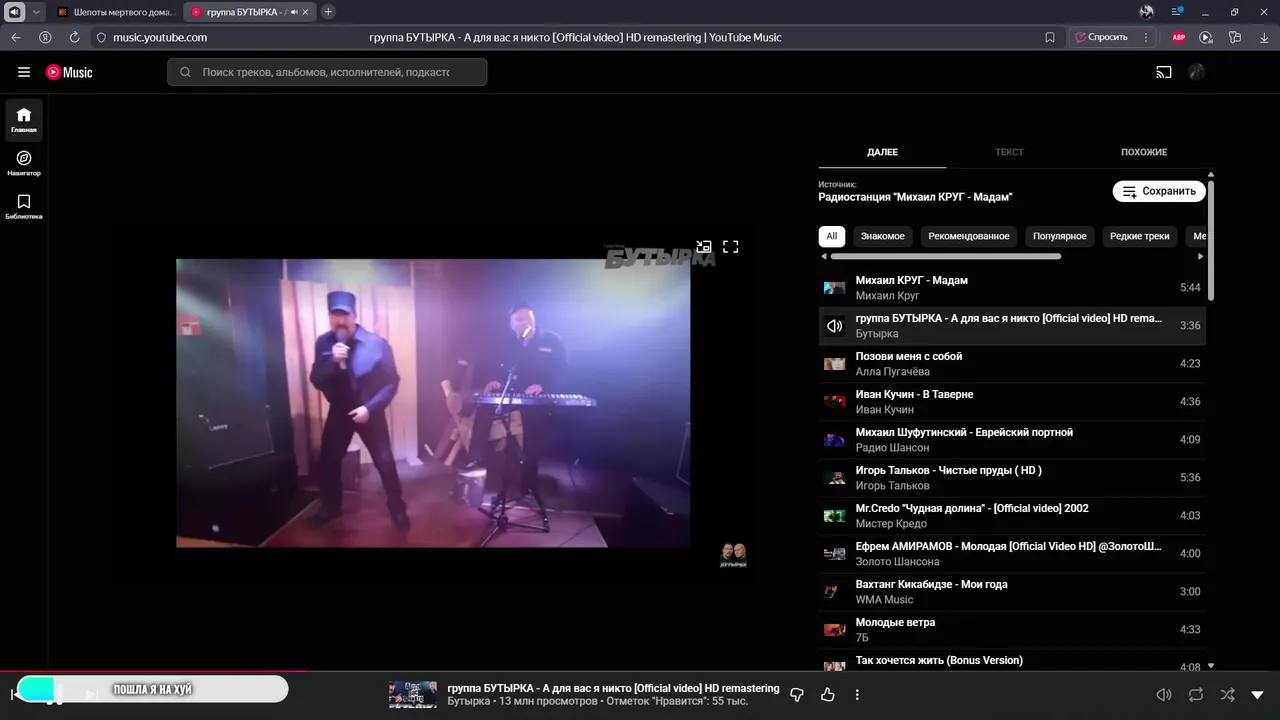
Task: Bookmark this page
Action: [1050, 37]
